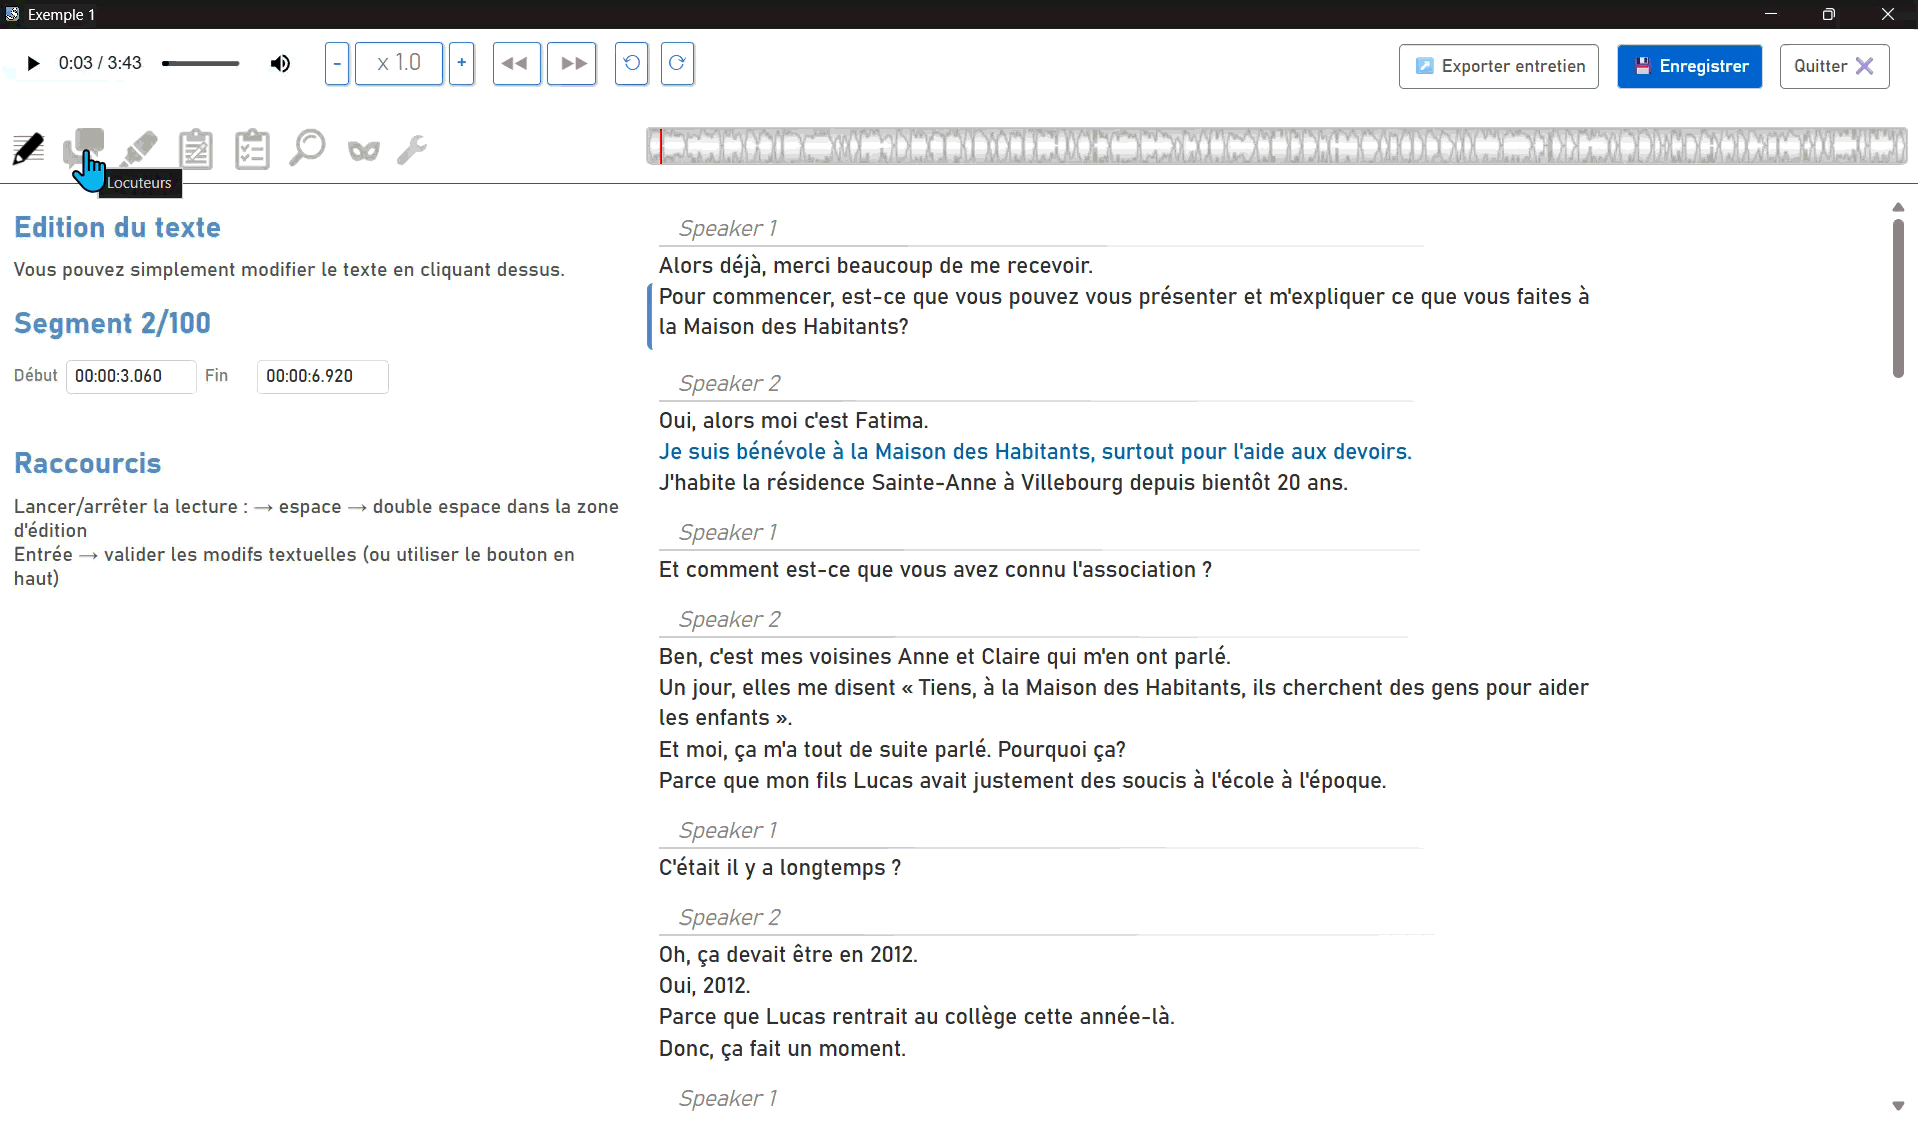Click the line "J'habite la résidence Sainte-Anne"

point(1003,483)
